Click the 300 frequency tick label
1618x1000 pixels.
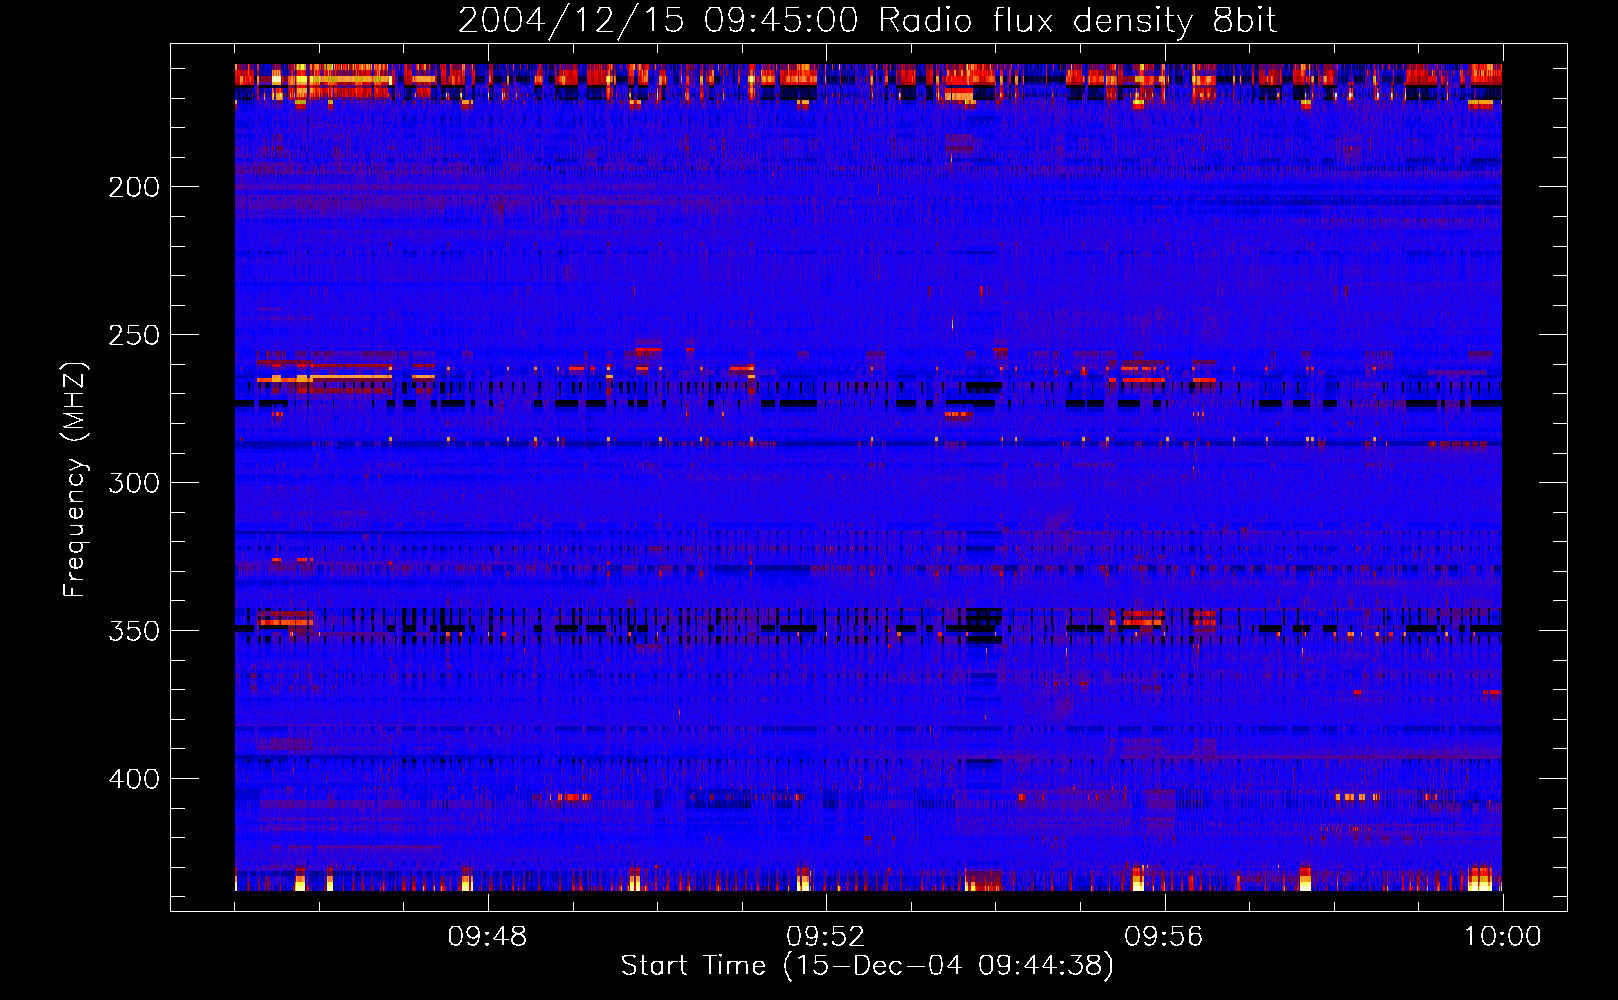(134, 483)
